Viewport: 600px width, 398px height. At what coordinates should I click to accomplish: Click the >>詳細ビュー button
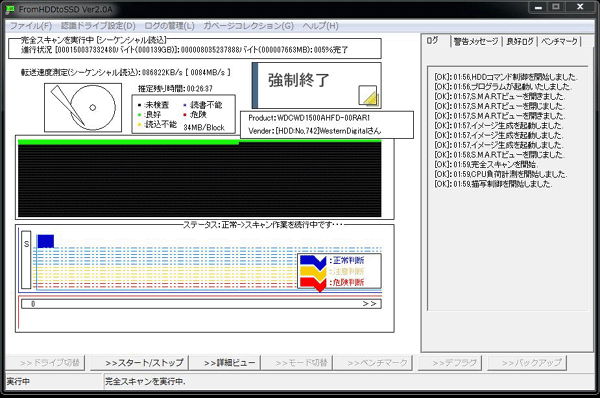coord(225,363)
